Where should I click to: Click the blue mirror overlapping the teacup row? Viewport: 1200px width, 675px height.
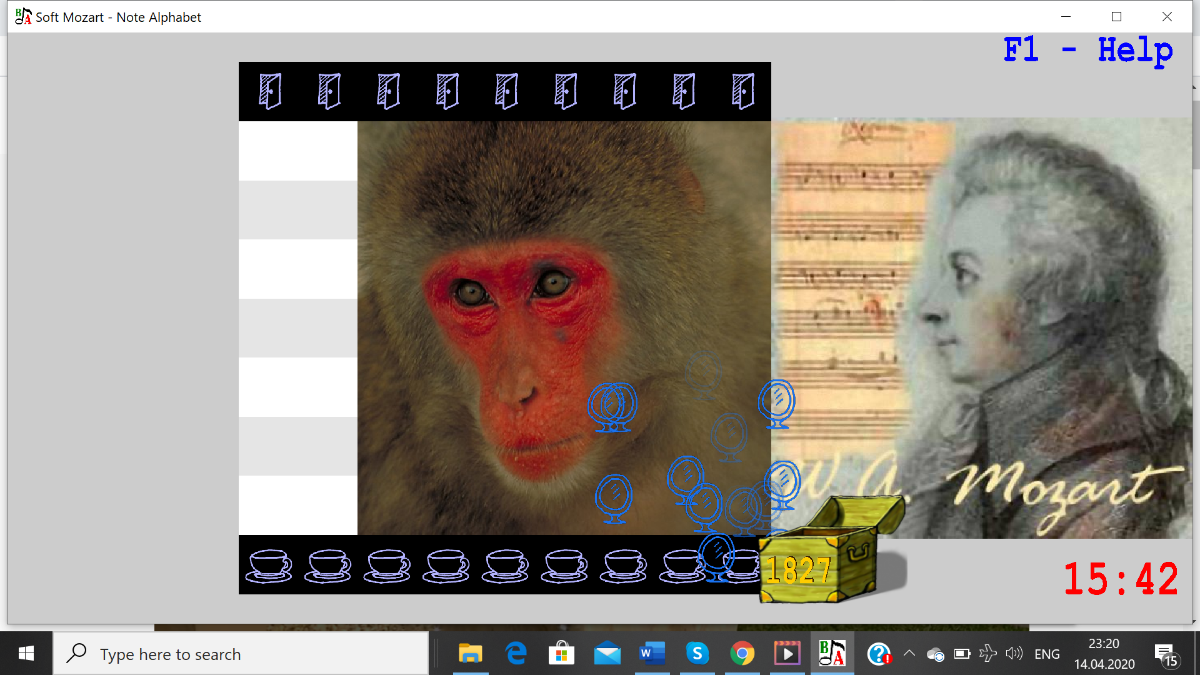coord(716,558)
